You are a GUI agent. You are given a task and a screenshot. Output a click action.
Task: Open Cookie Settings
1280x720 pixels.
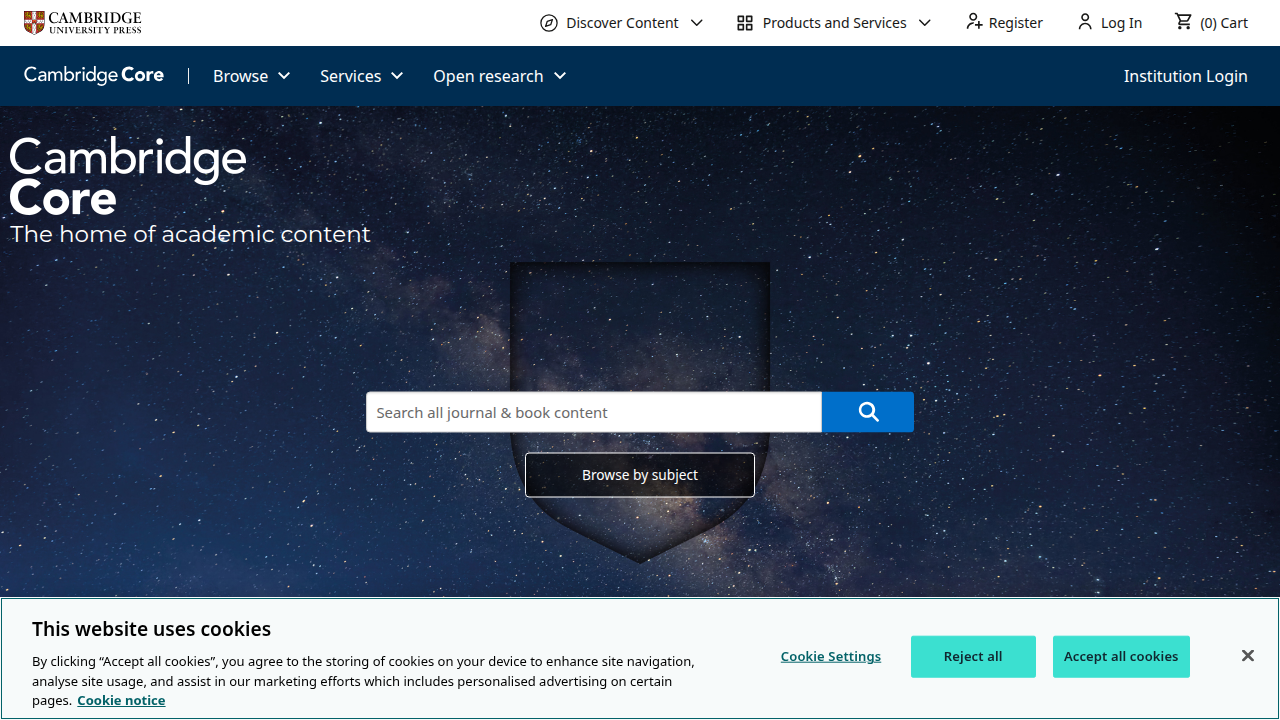[831, 656]
